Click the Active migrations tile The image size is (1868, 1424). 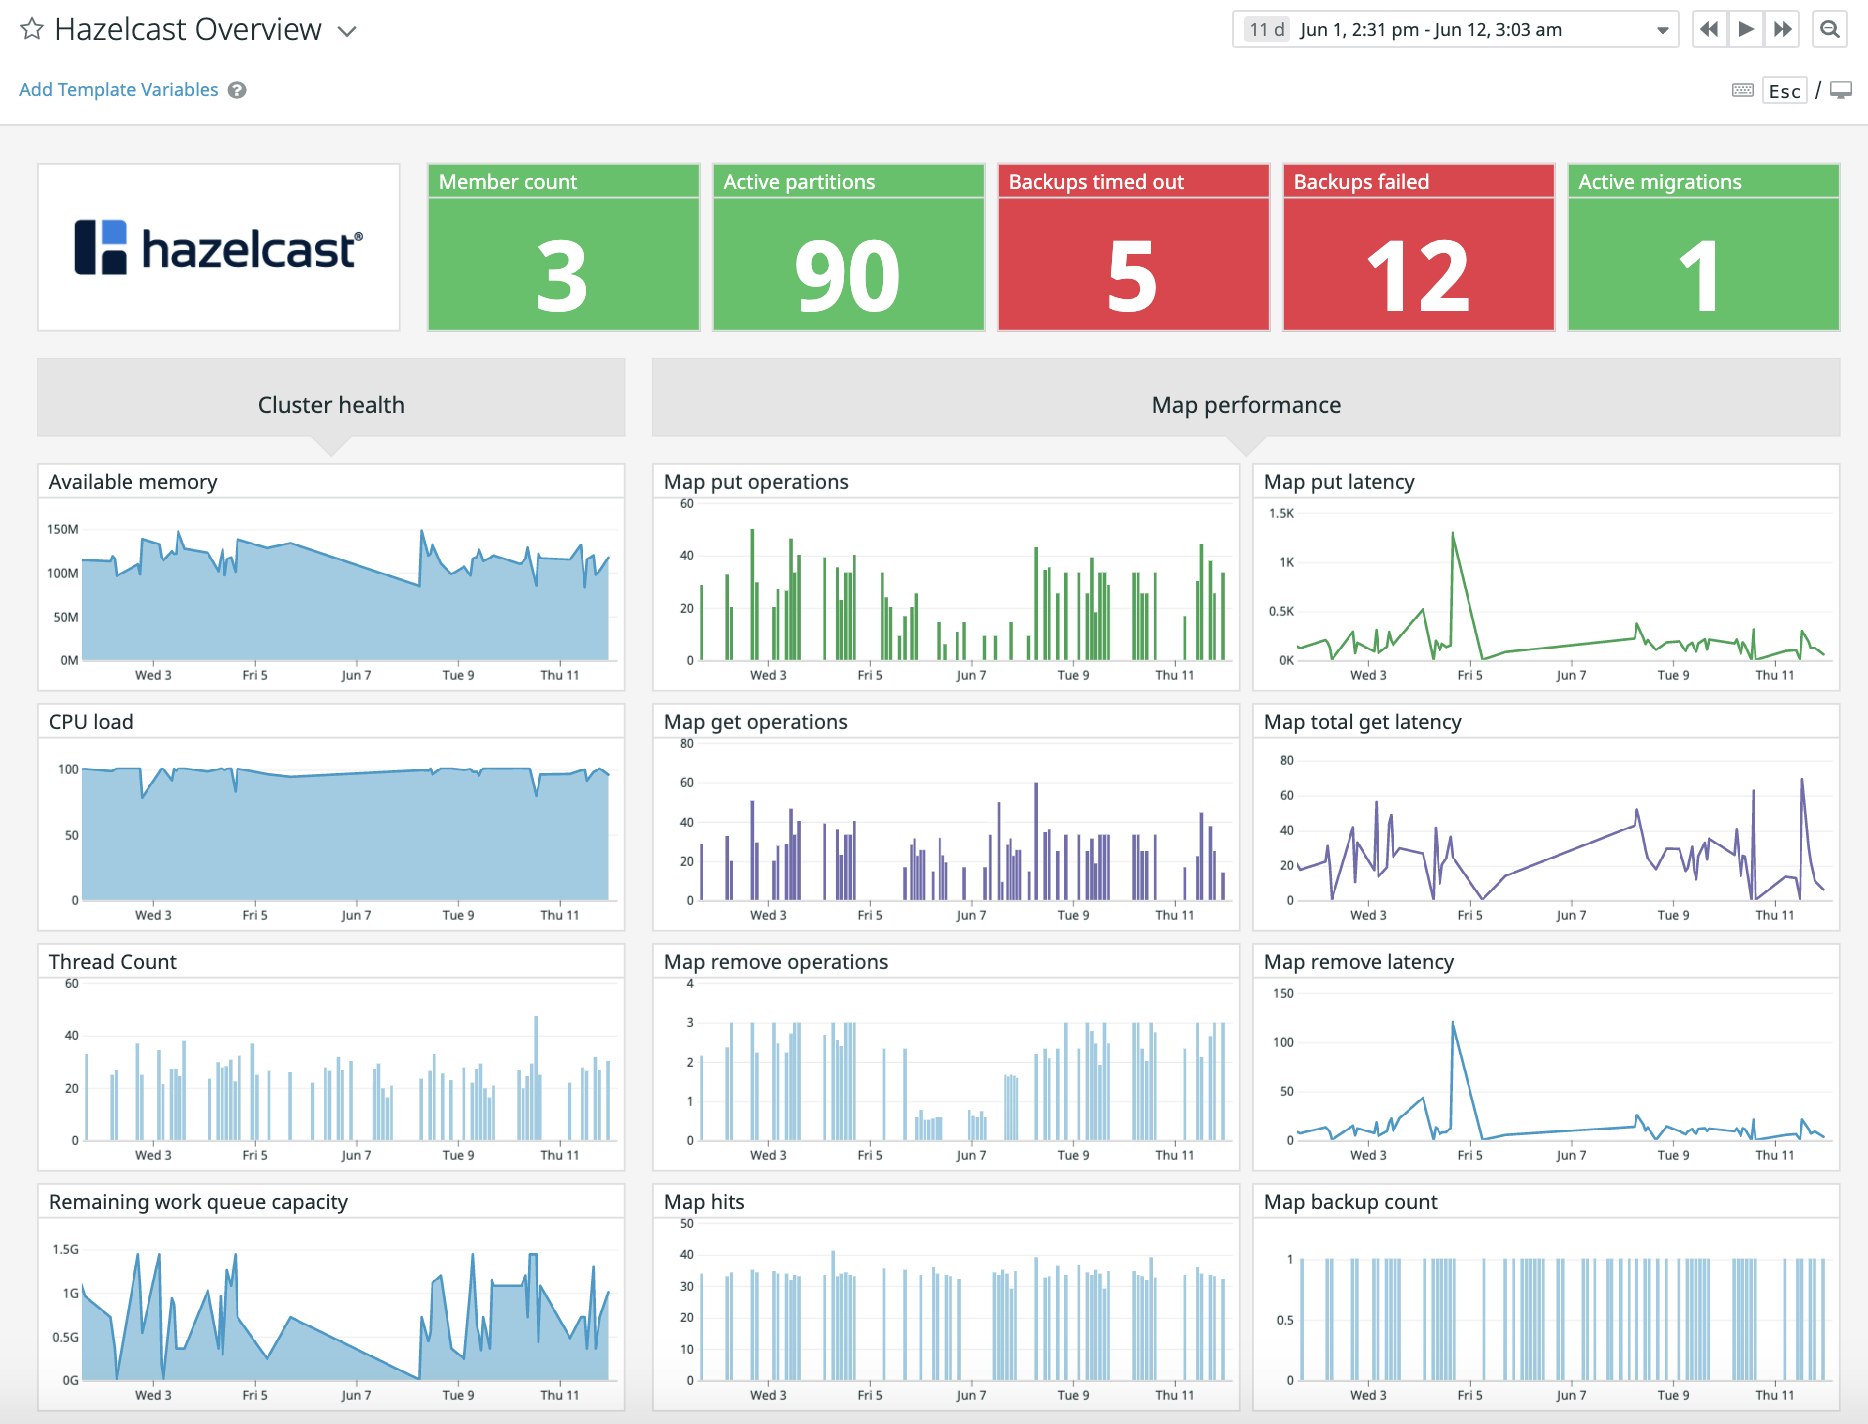(x=1703, y=247)
